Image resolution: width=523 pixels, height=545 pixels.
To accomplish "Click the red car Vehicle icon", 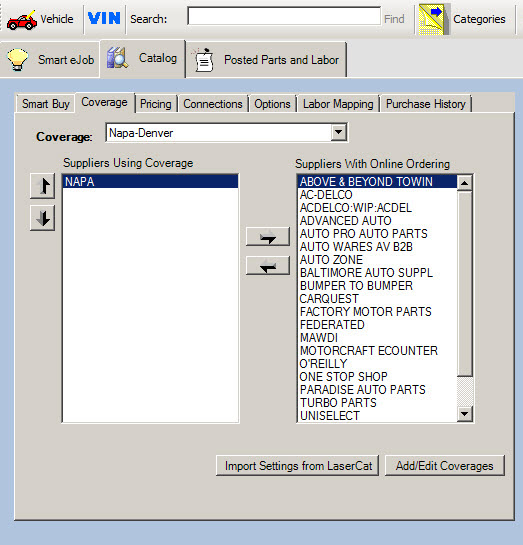I will [22, 20].
